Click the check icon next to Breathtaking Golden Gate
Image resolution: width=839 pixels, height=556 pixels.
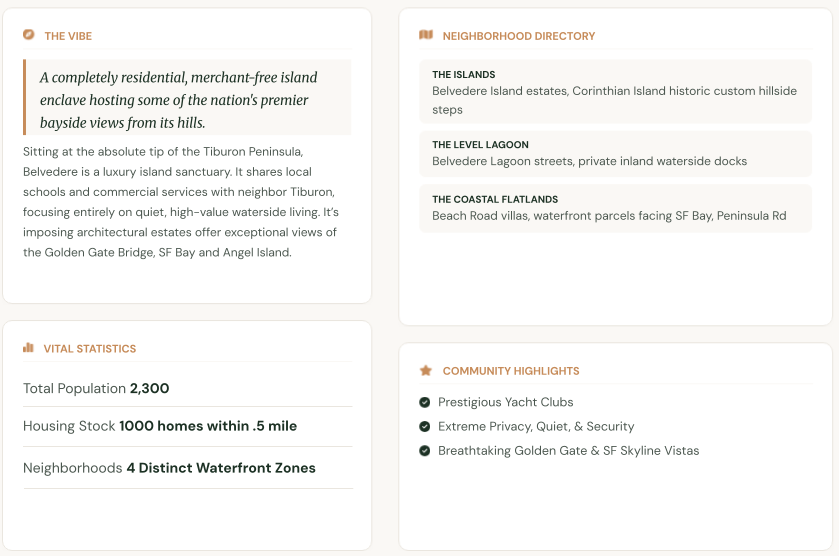tap(425, 451)
